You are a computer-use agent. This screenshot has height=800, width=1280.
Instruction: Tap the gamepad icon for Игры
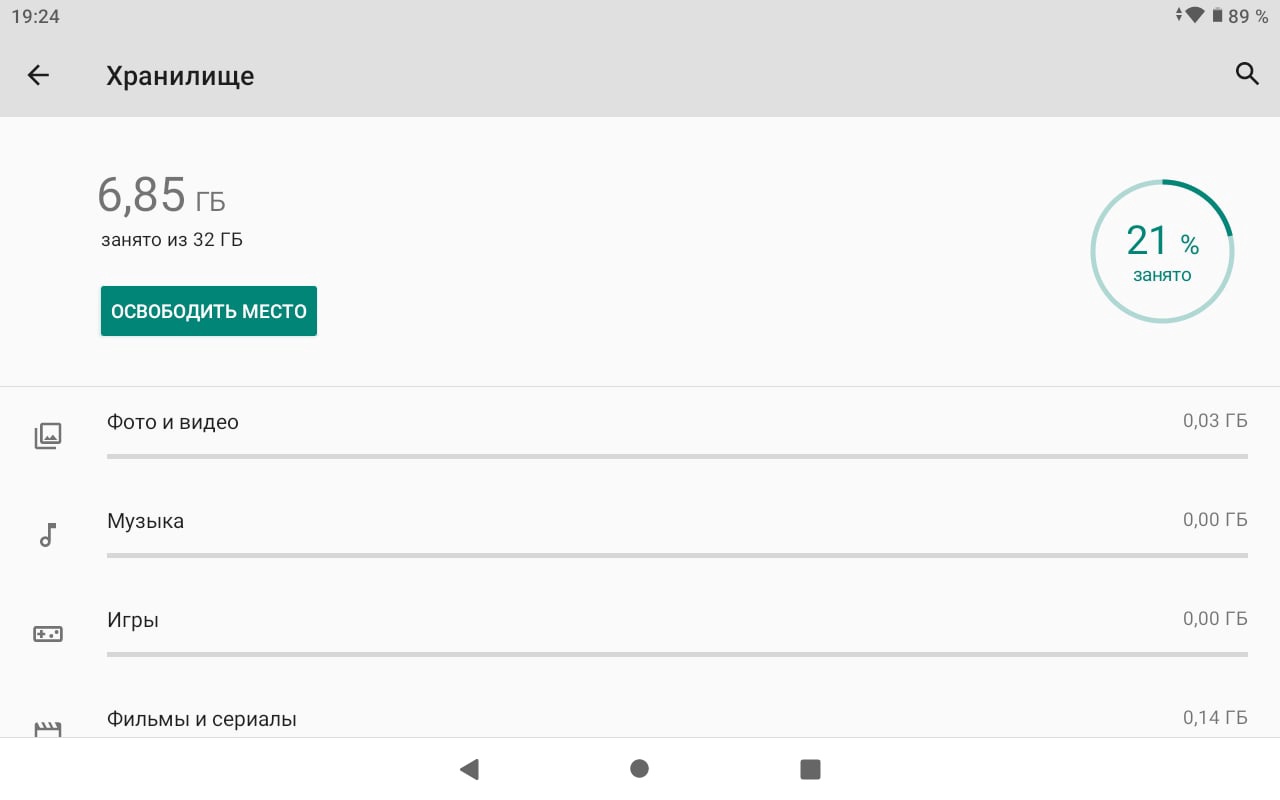coord(48,634)
